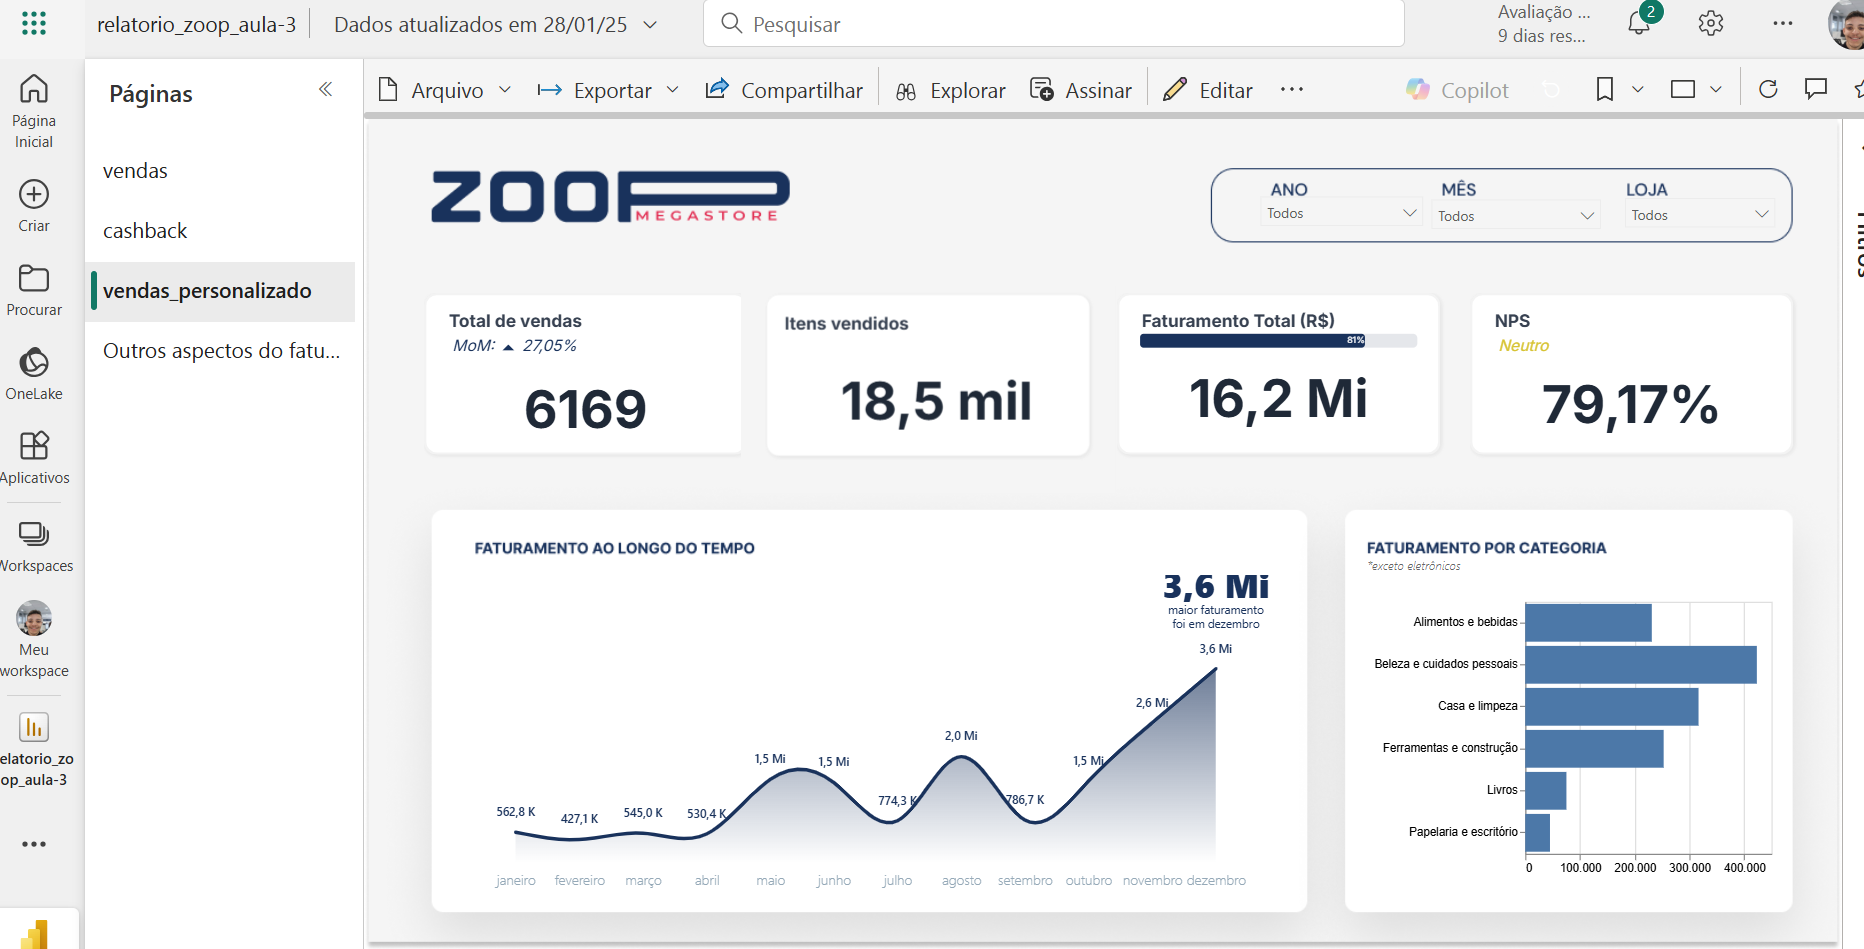
Task: Expand the data updated info chevron
Action: [650, 25]
